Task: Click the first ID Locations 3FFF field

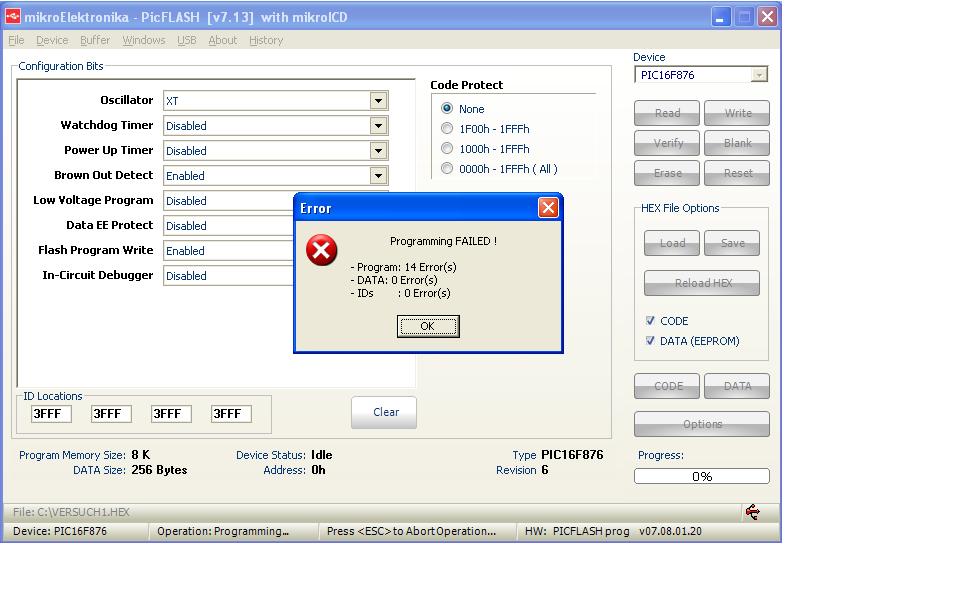Action: tap(51, 414)
